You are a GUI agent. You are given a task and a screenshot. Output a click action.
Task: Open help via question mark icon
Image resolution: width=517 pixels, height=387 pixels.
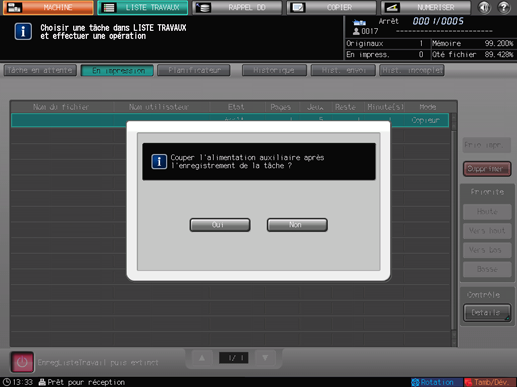(x=504, y=7)
